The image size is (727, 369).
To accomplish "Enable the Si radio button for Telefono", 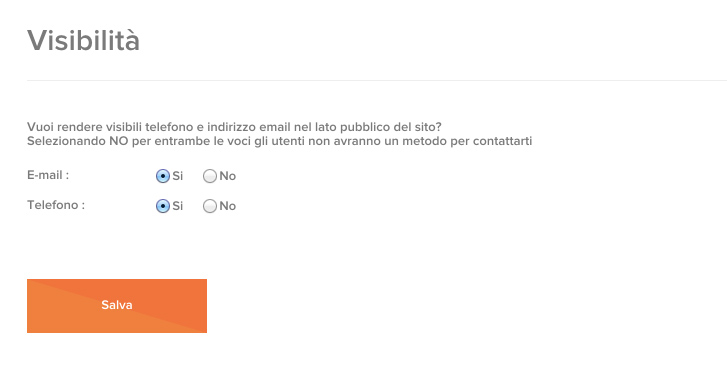I will pyautogui.click(x=163, y=206).
